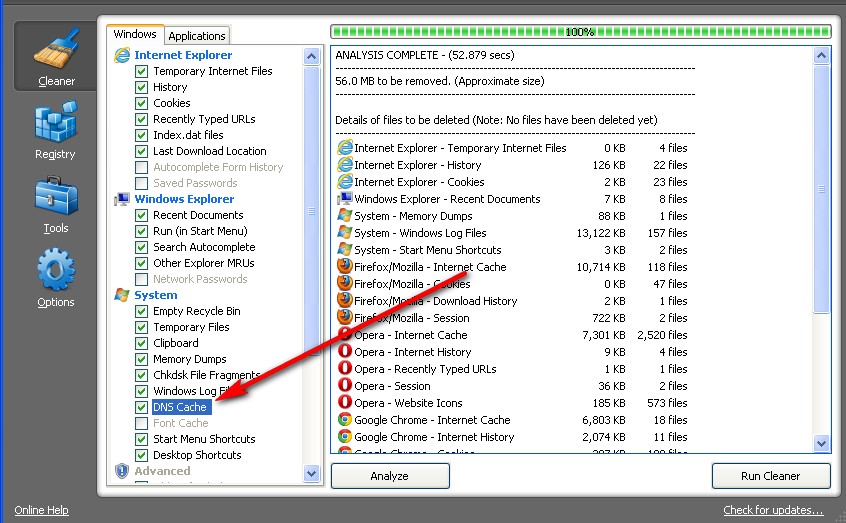This screenshot has width=846, height=523.
Task: Click the Windows Explorer group icon
Action: 122,199
